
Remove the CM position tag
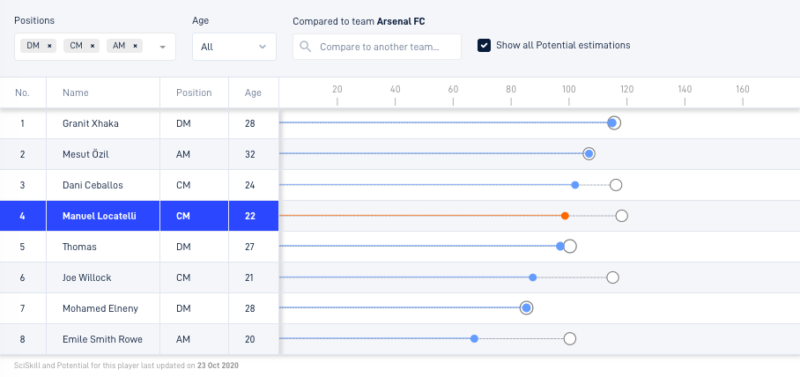point(92,46)
